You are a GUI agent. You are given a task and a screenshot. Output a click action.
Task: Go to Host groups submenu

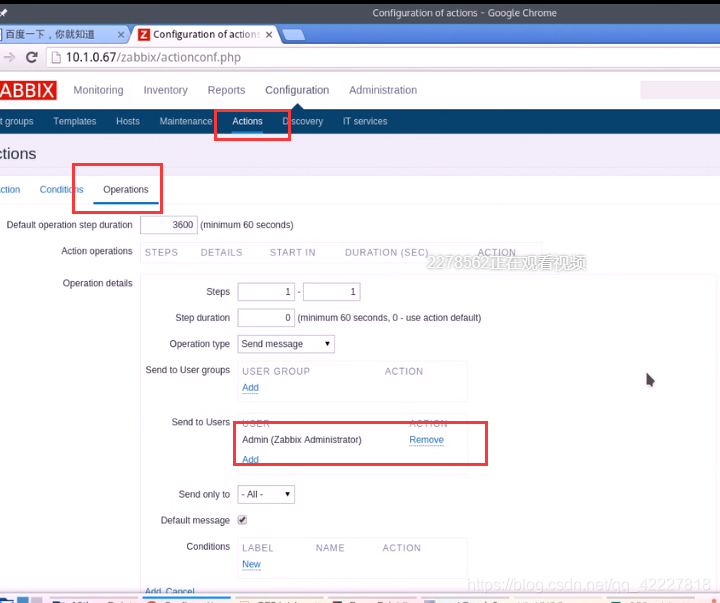click(x=17, y=121)
